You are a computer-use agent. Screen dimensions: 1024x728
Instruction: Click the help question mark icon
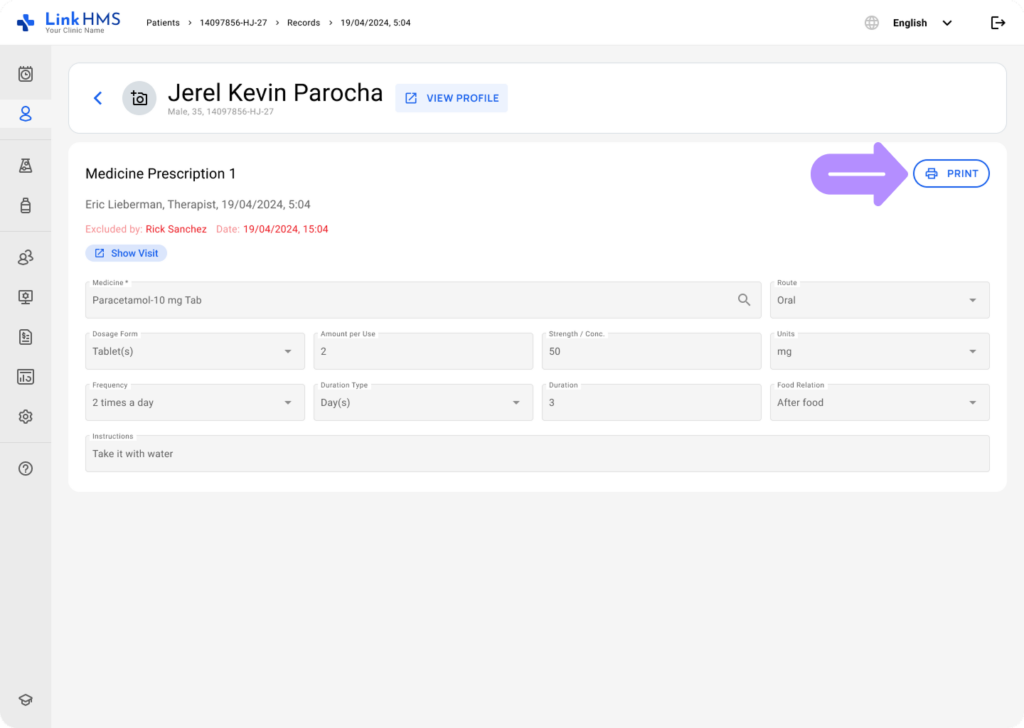tap(26, 468)
